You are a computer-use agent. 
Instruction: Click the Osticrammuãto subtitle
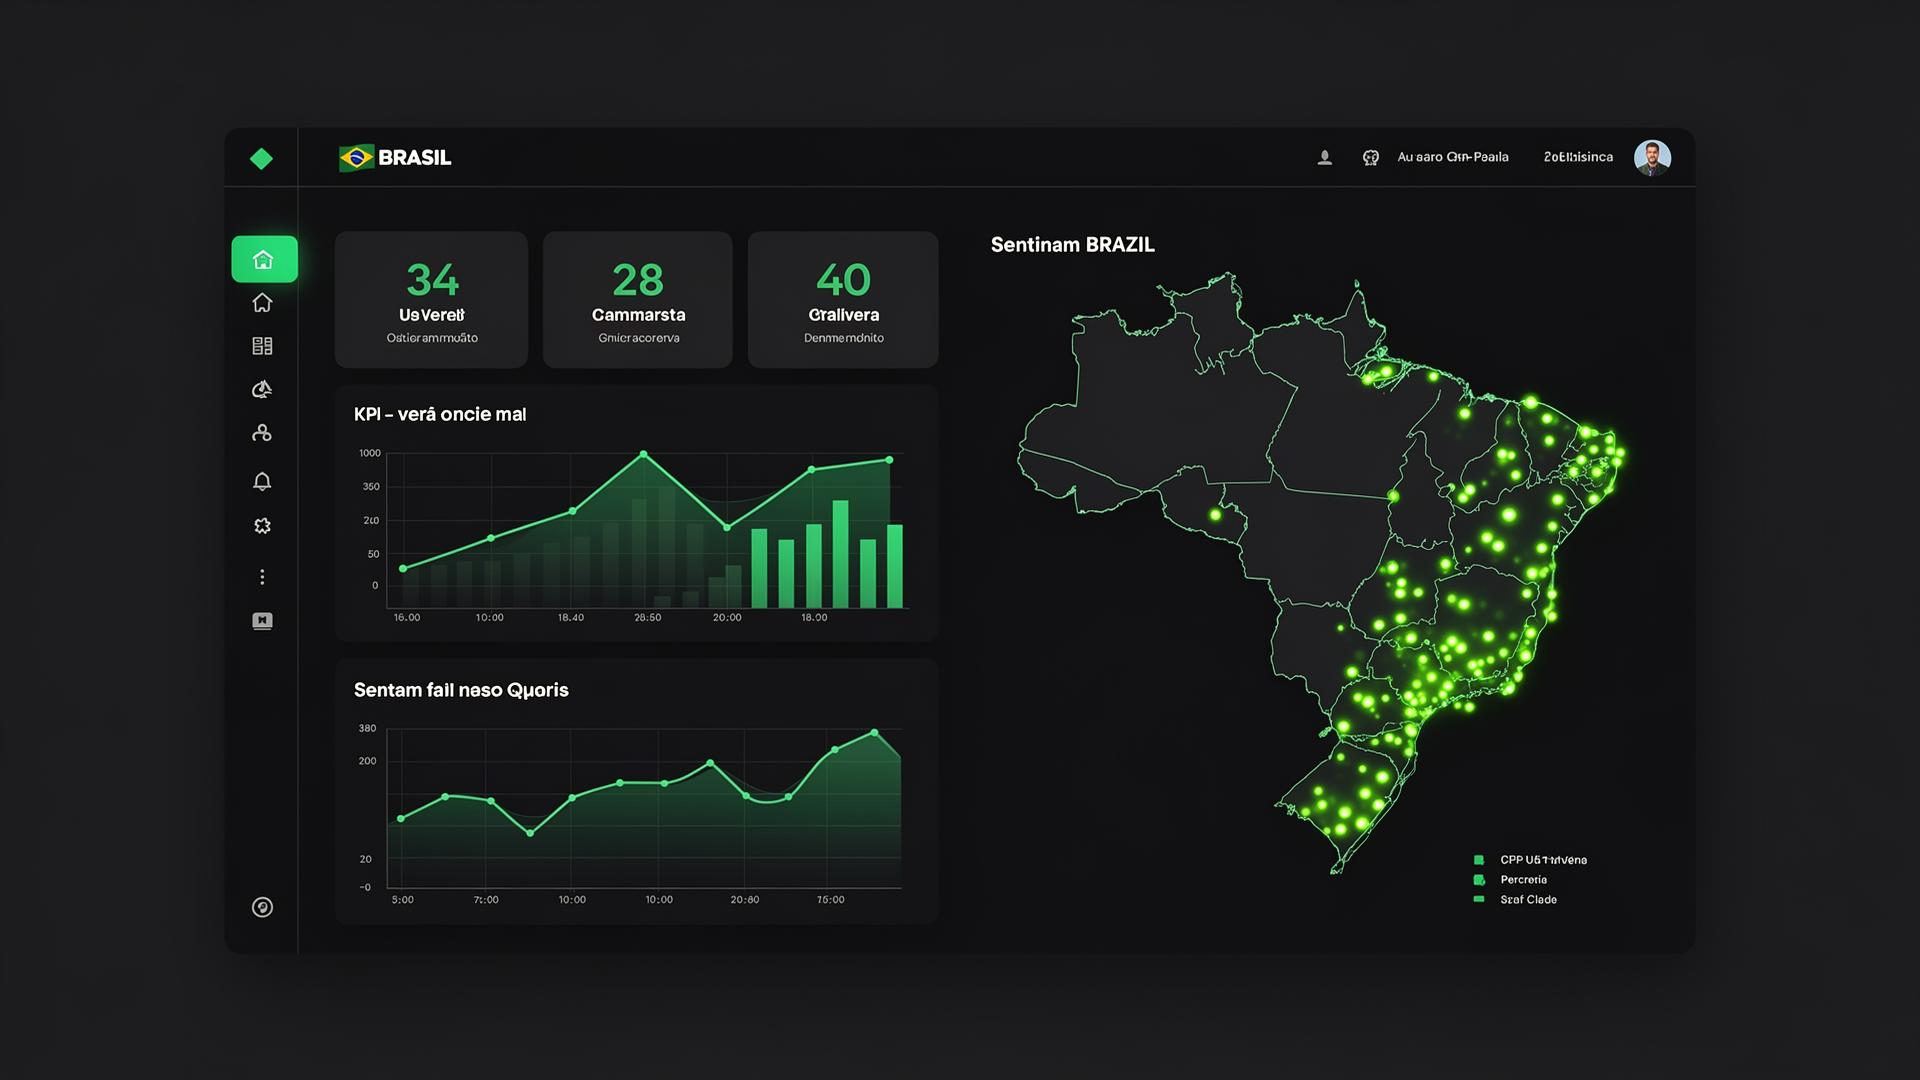(432, 338)
